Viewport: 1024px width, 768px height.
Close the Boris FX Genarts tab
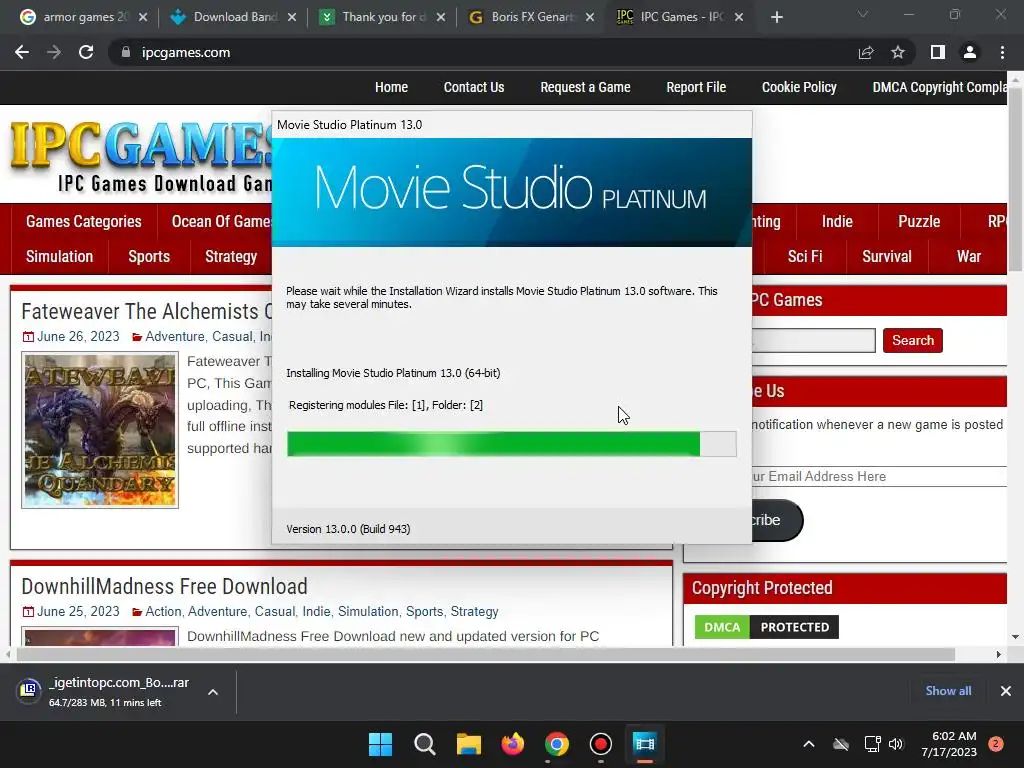(x=590, y=17)
